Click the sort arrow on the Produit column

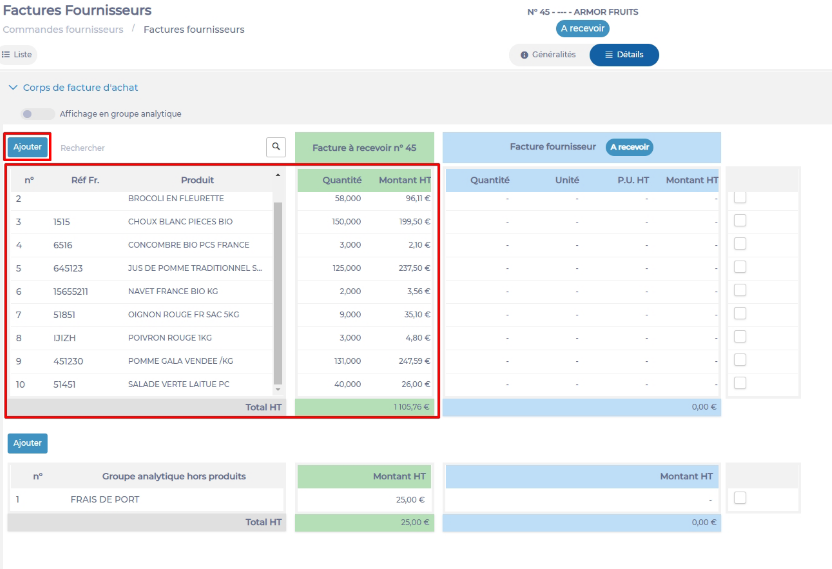coord(278,175)
